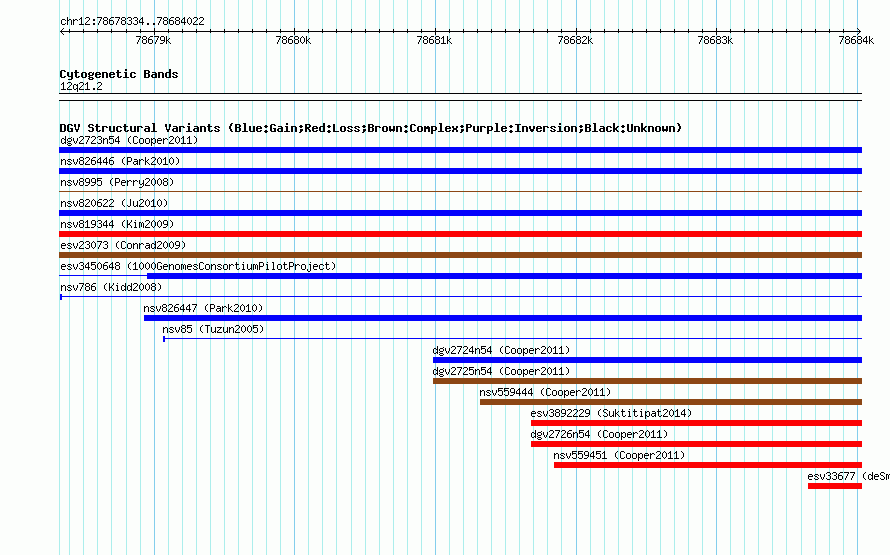Image resolution: width=890 pixels, height=555 pixels.
Task: Open nsv85 (Tuzun2005) label
Action: pos(213,329)
